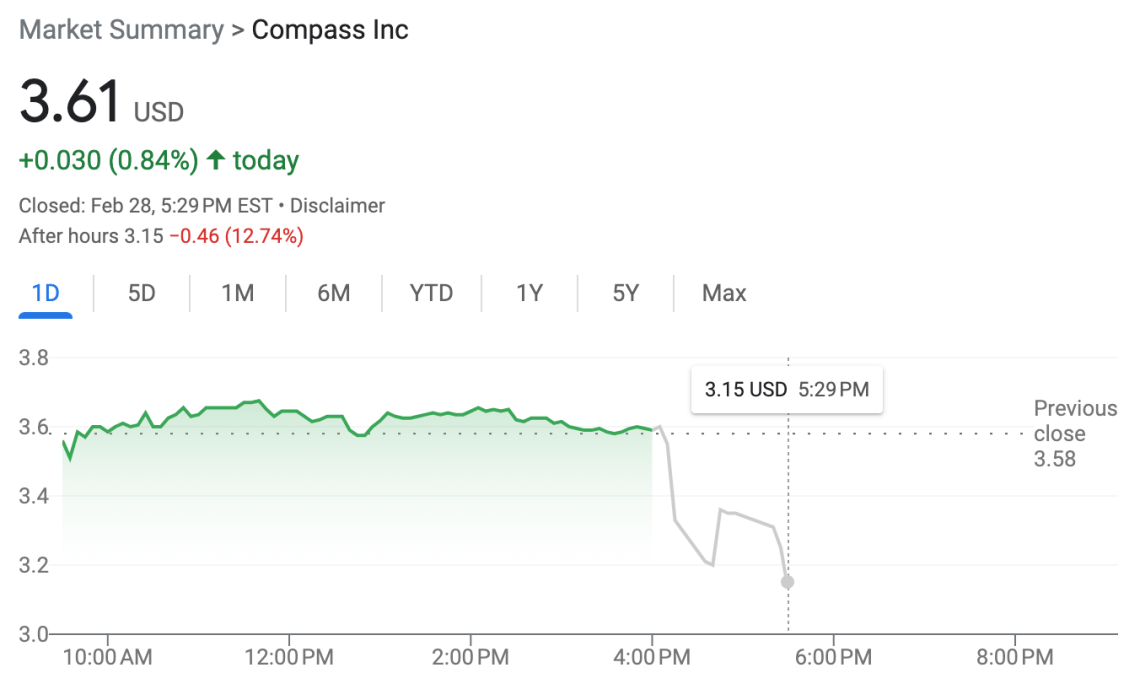Show the 6M chart range

click(x=334, y=293)
